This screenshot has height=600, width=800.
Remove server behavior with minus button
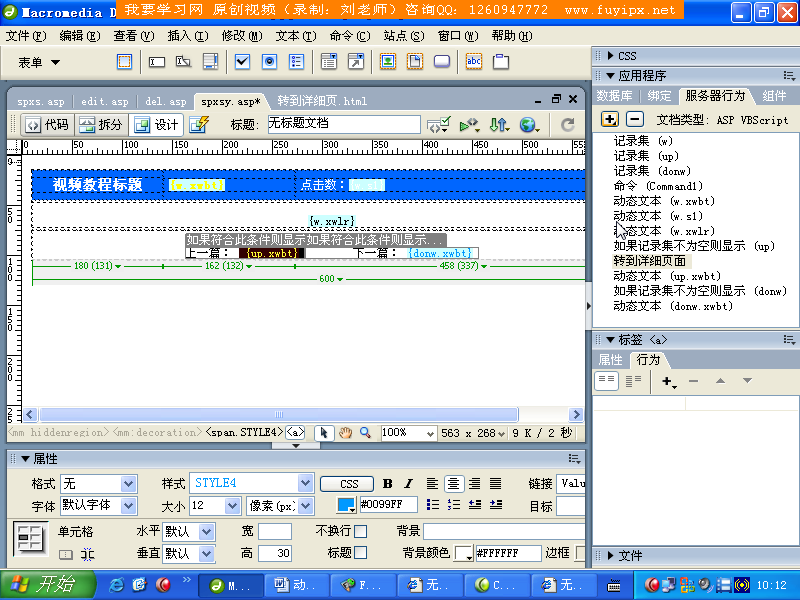[x=635, y=119]
